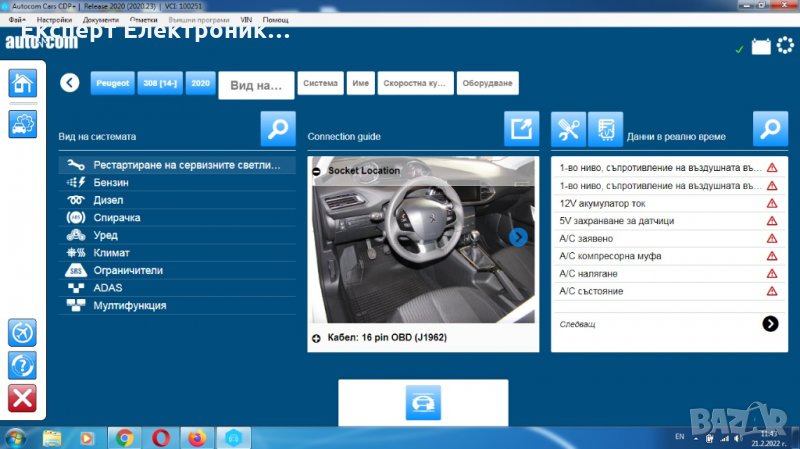Open the Windows Start button
The height and width of the screenshot is (449, 800).
click(15, 438)
